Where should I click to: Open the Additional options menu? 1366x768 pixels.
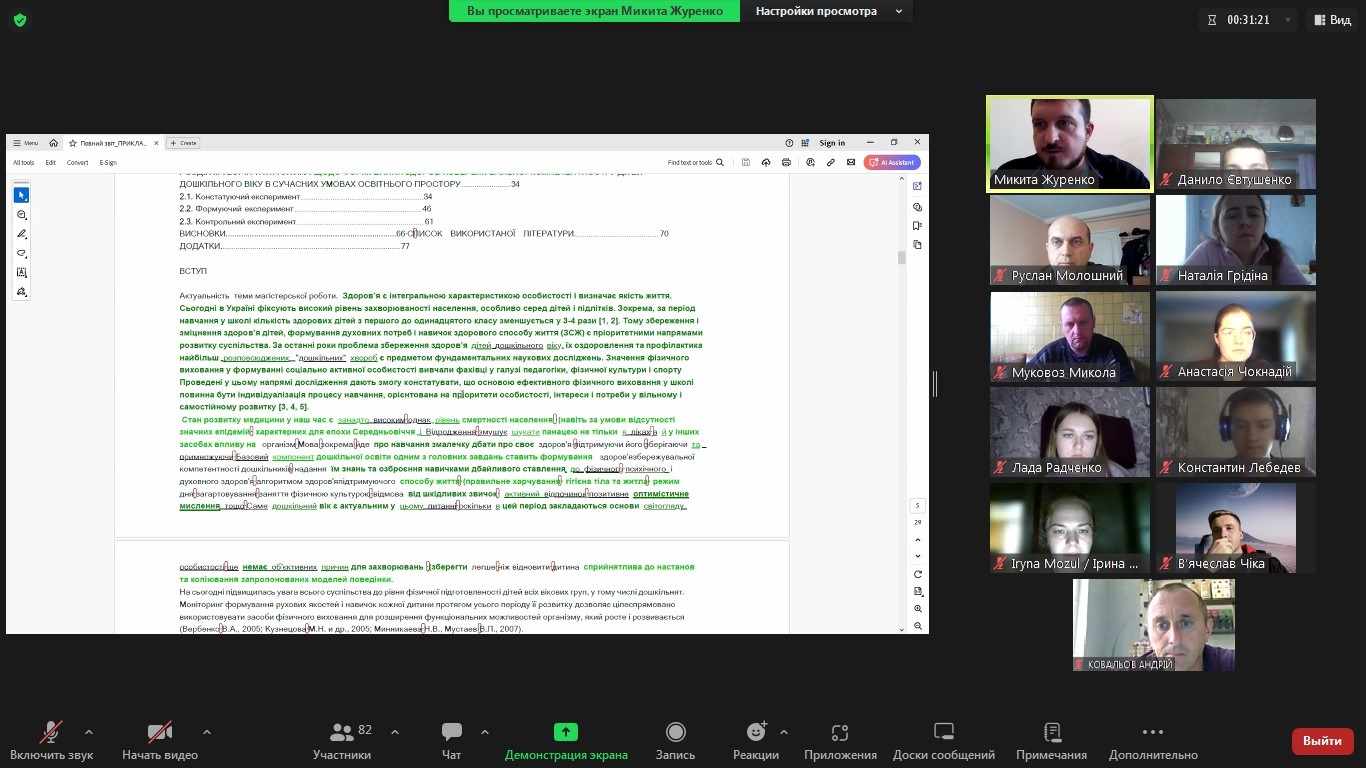point(1152,740)
